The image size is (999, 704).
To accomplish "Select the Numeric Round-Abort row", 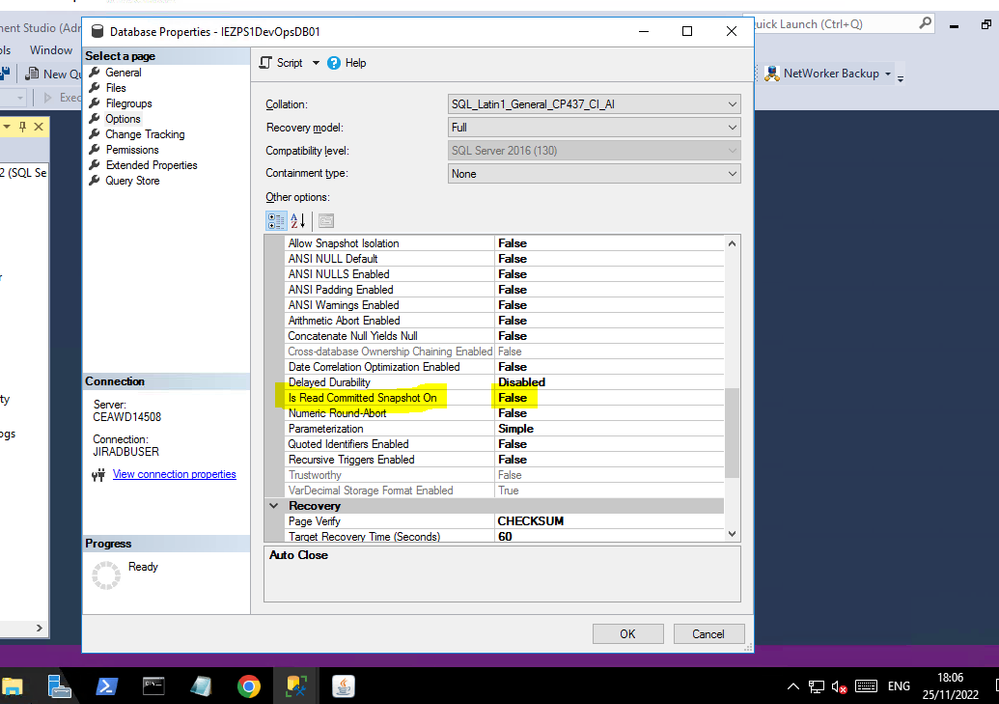I will (504, 413).
